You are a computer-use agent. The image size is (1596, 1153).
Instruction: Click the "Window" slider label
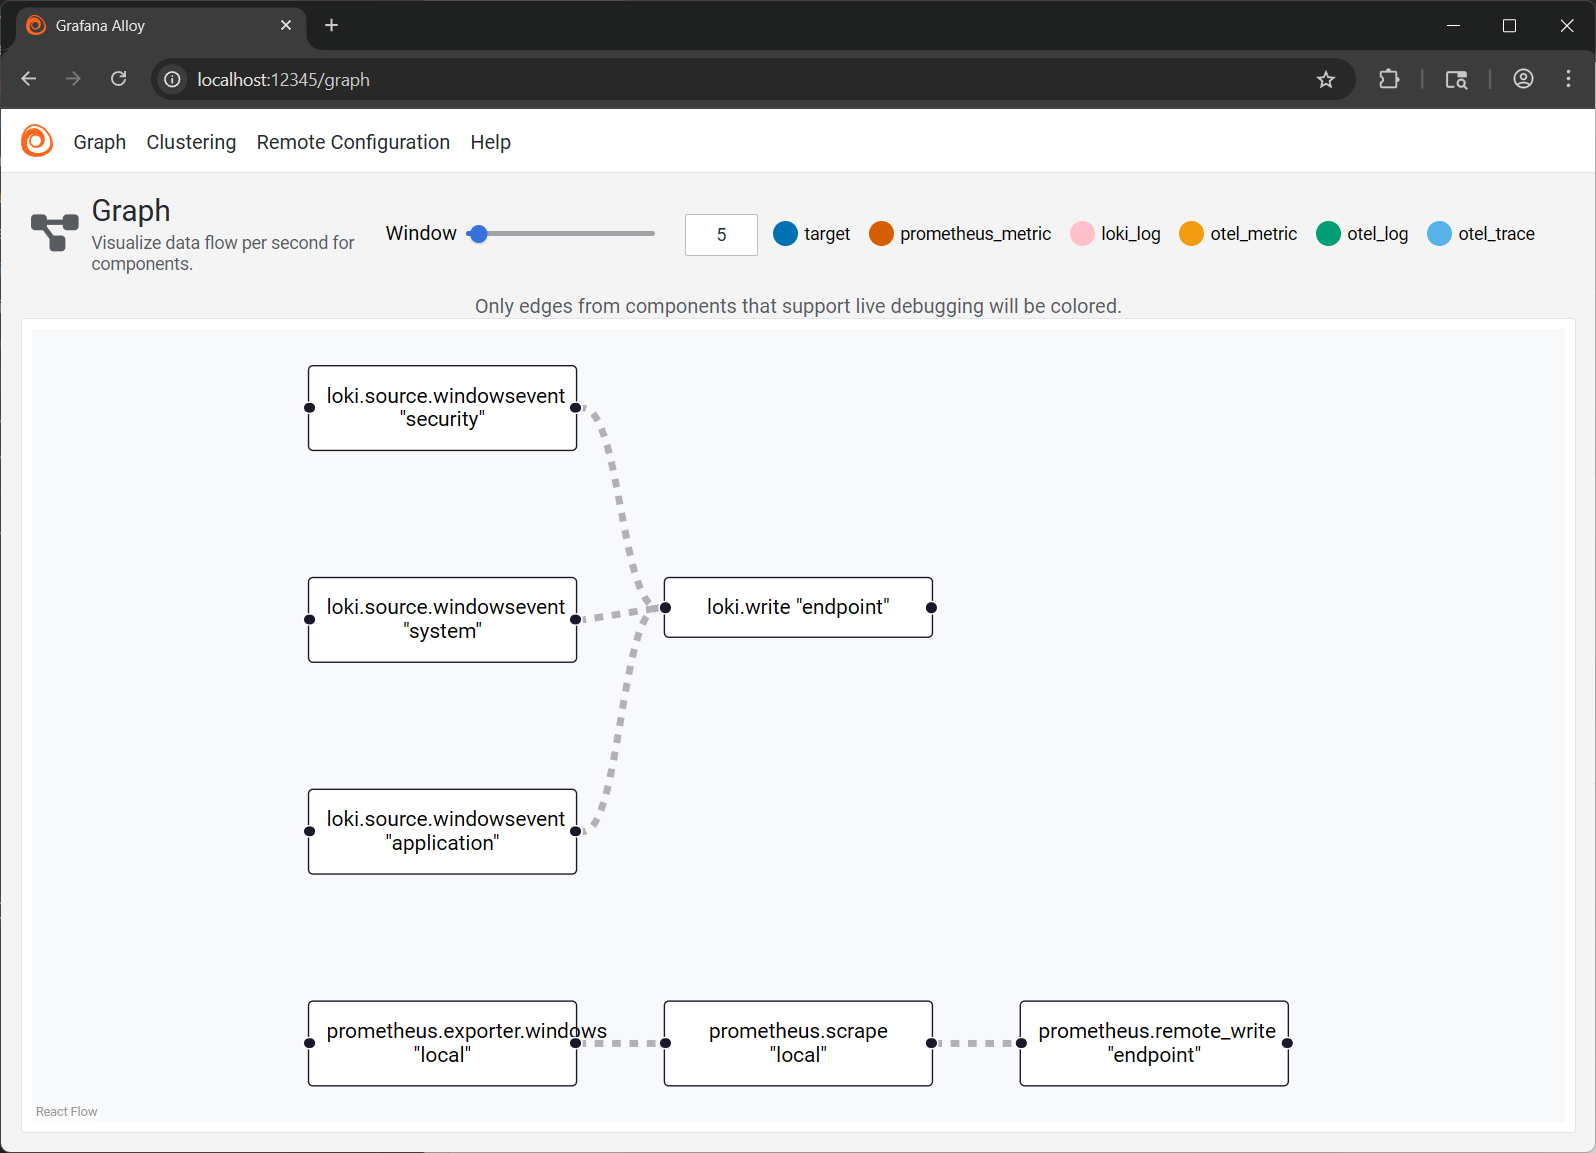[x=421, y=233]
